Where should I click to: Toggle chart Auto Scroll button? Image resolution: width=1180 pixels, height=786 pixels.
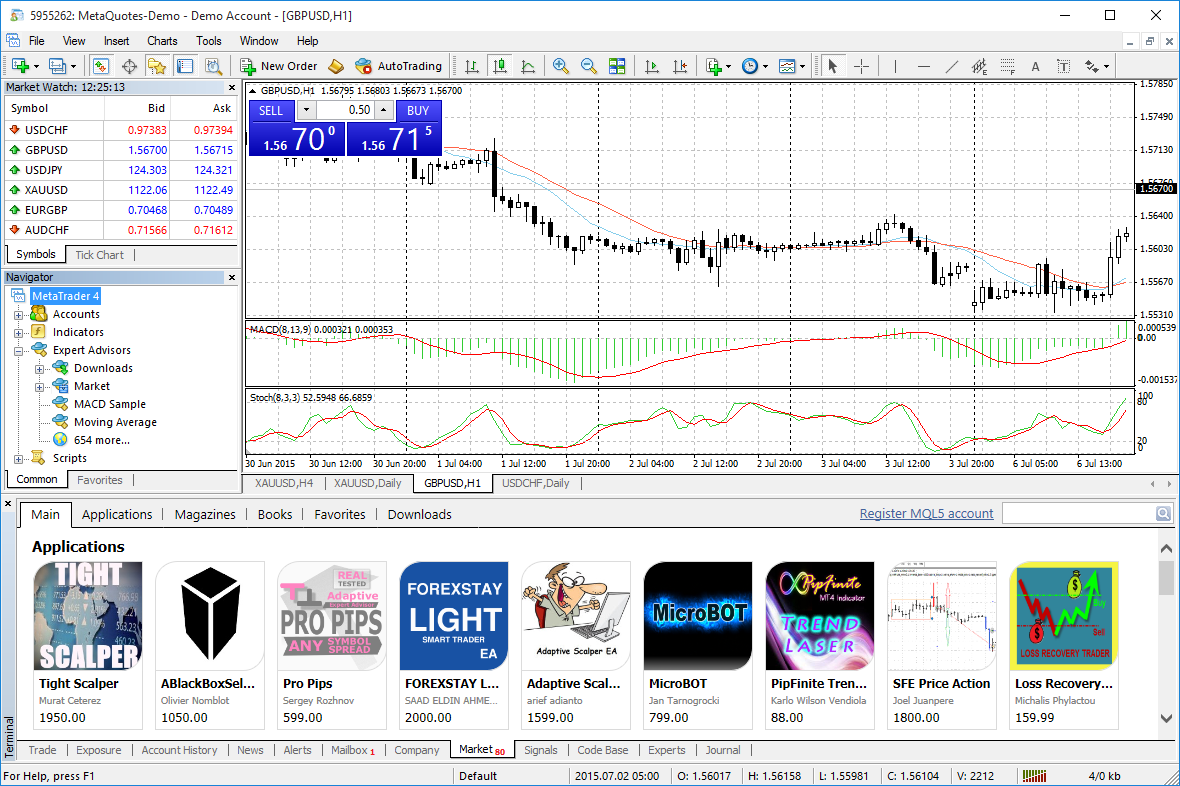(652, 66)
